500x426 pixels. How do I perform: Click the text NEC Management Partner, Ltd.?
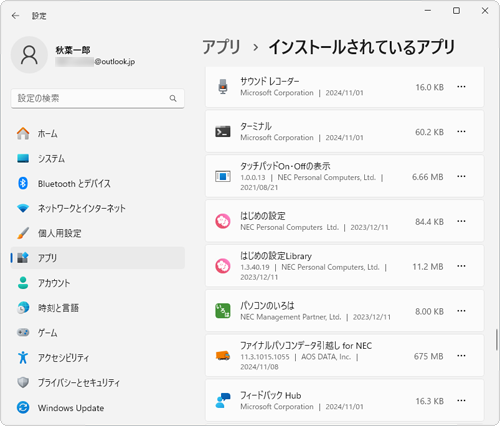pyautogui.click(x=291, y=317)
